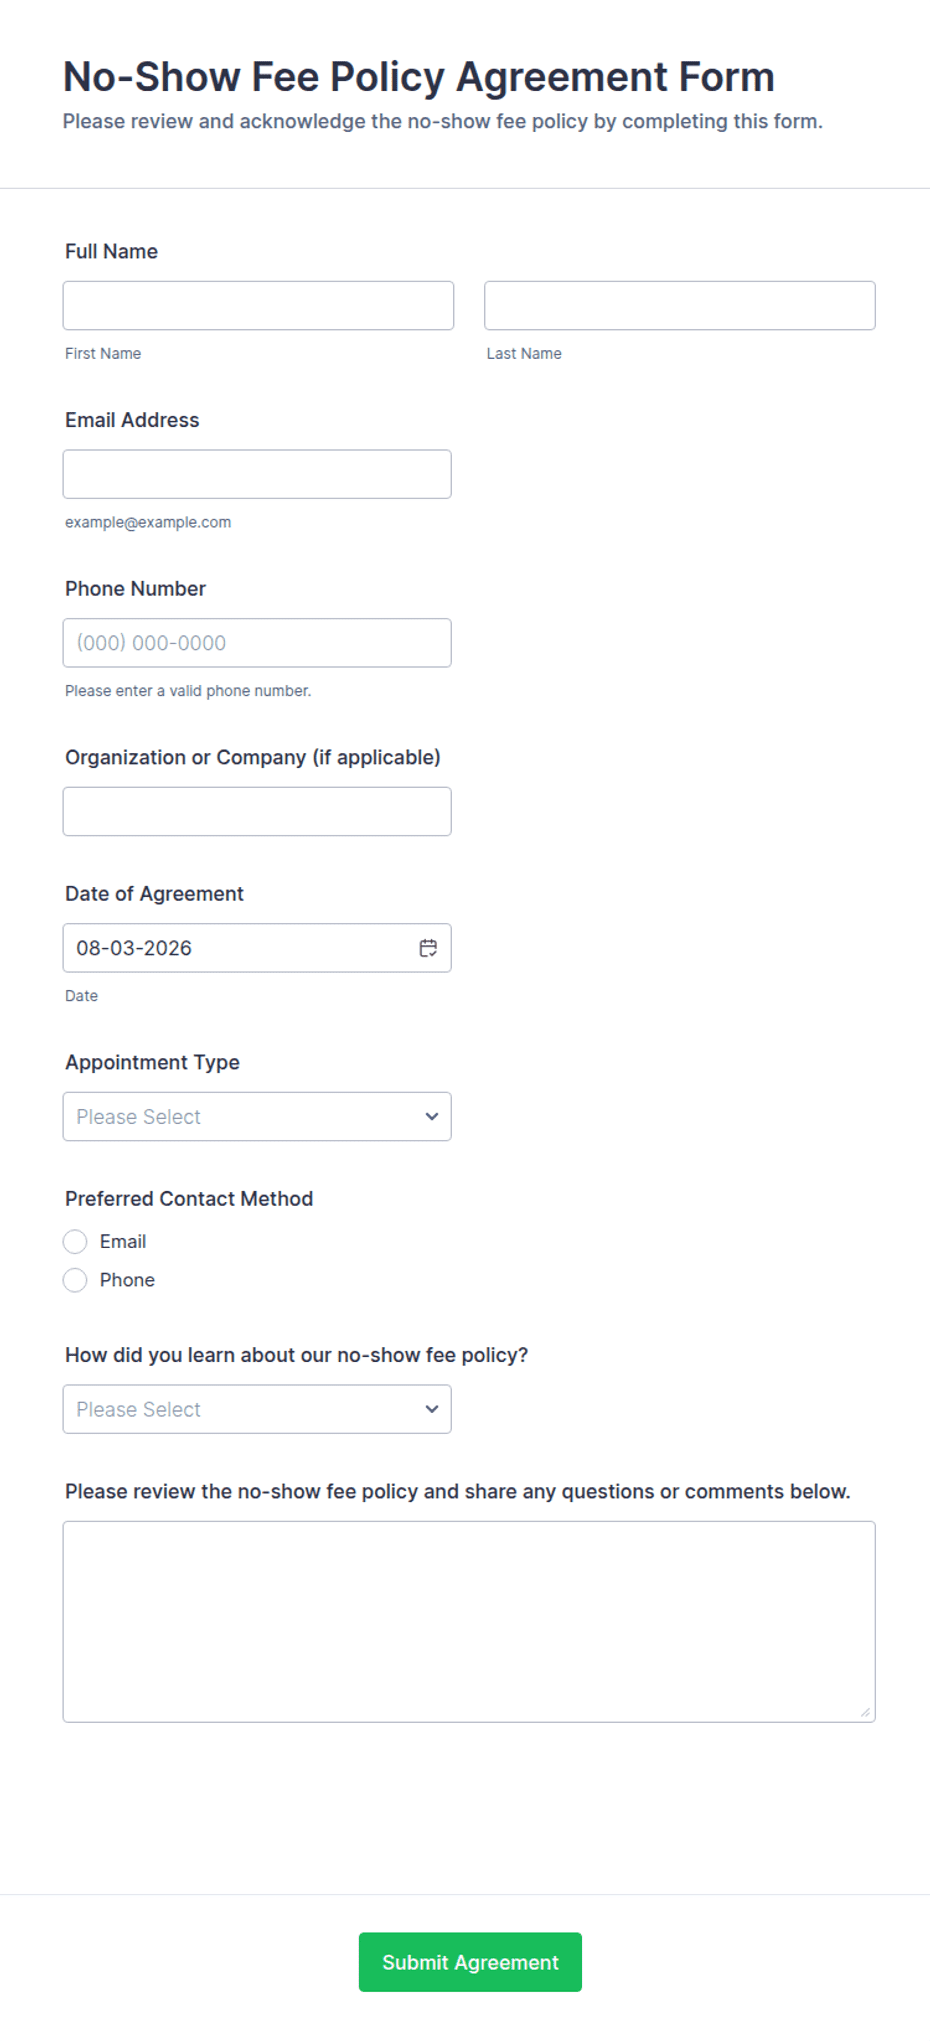The width and height of the screenshot is (930, 2041).
Task: Click the Appointment Type chevron arrow
Action: [x=432, y=1116]
